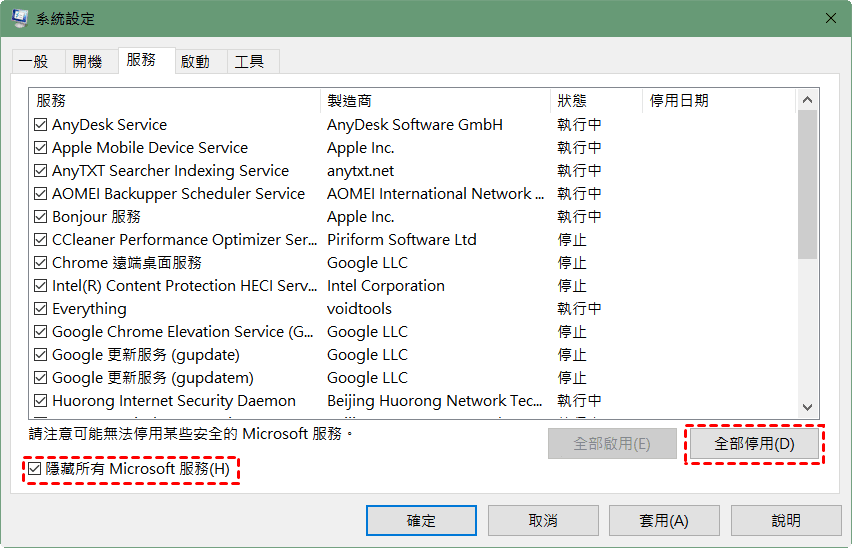
Task: Click the 全部停用(D) button
Action: (754, 444)
